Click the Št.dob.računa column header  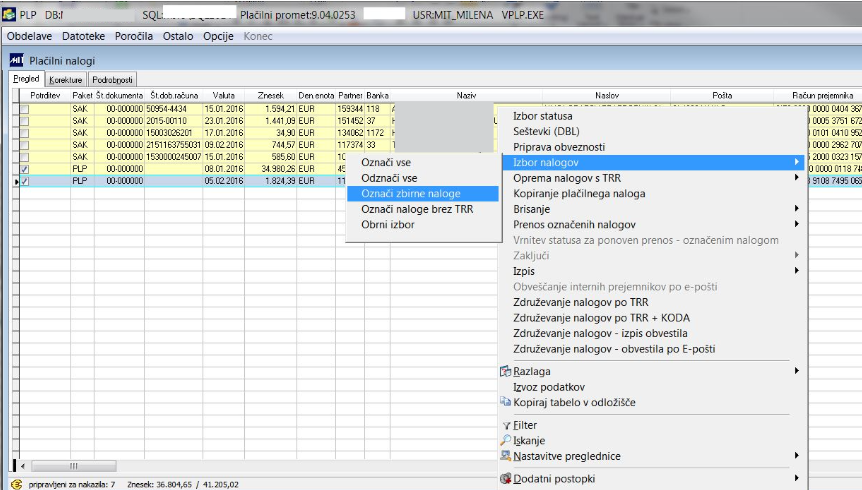174,95
